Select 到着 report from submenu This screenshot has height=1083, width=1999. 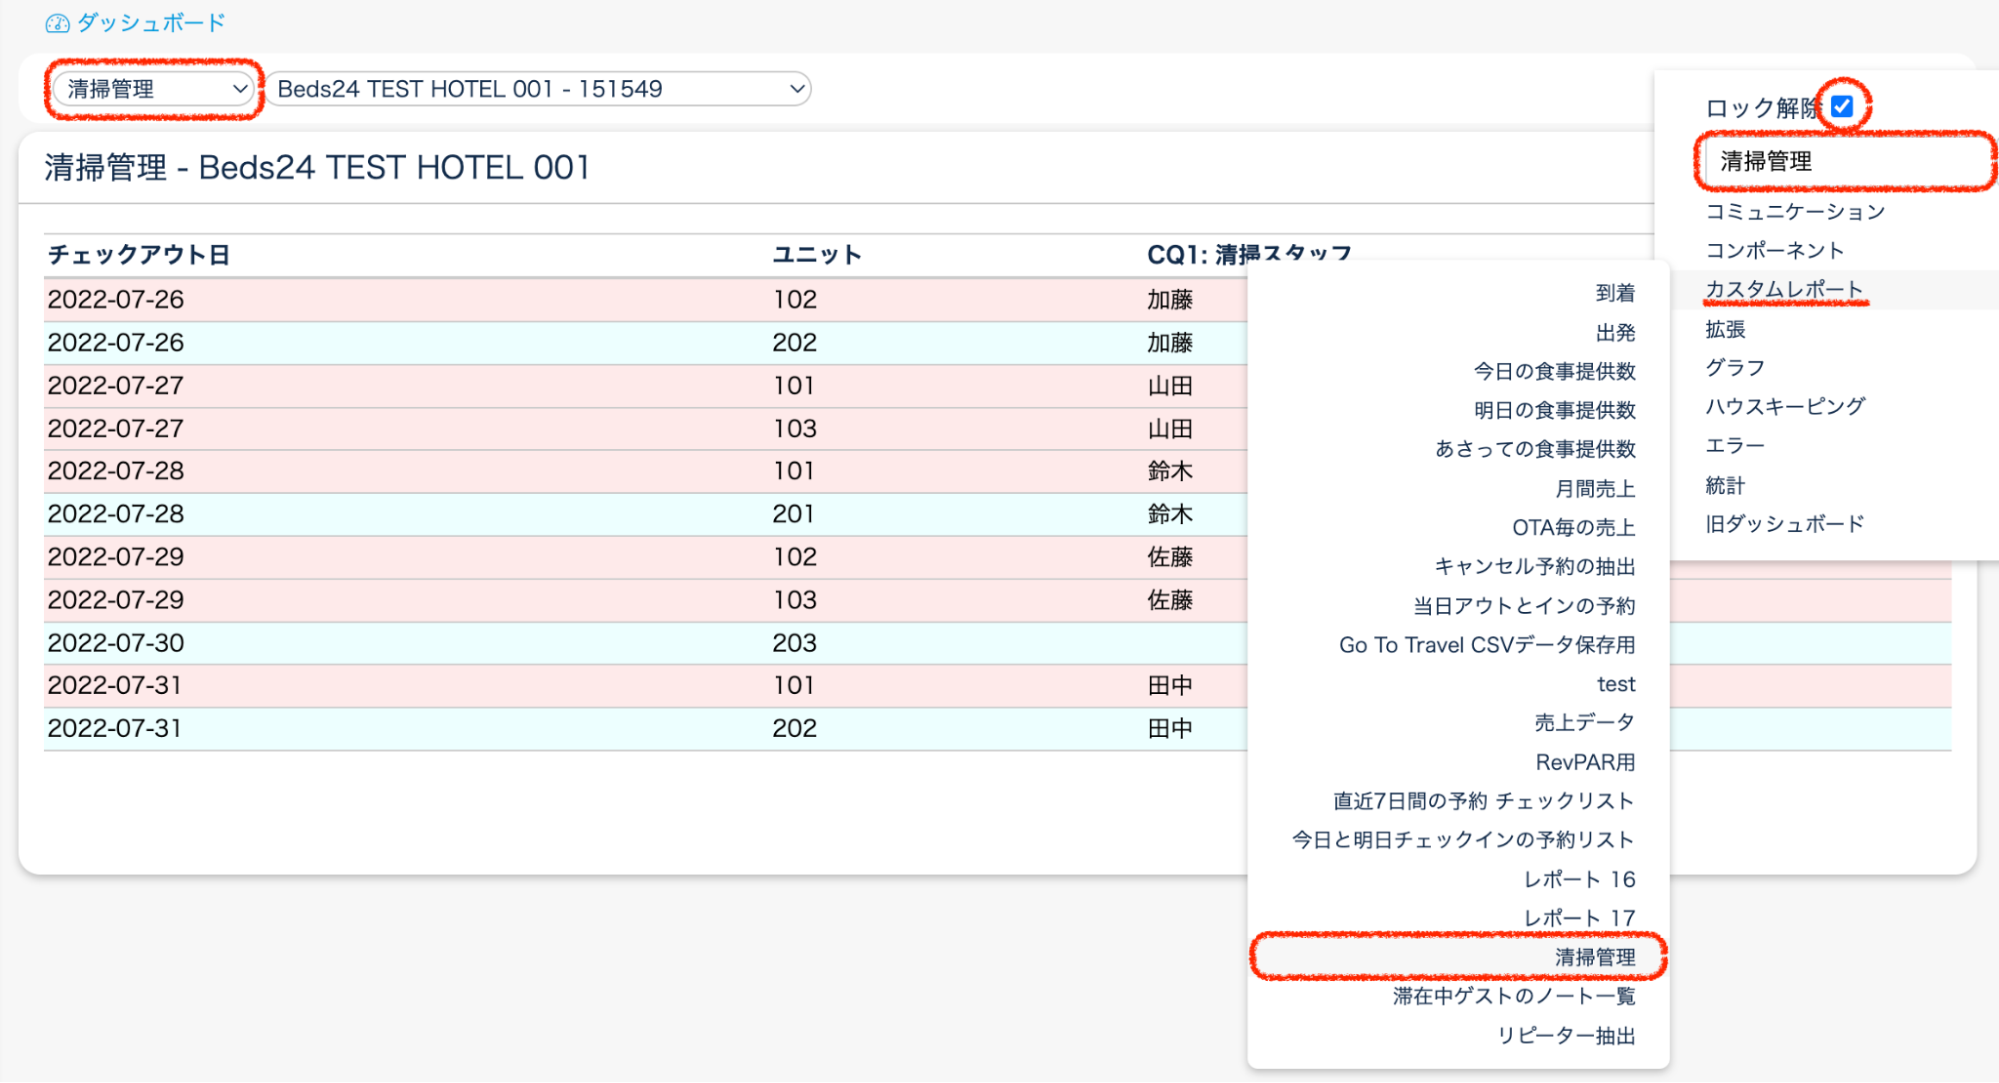click(x=1615, y=293)
